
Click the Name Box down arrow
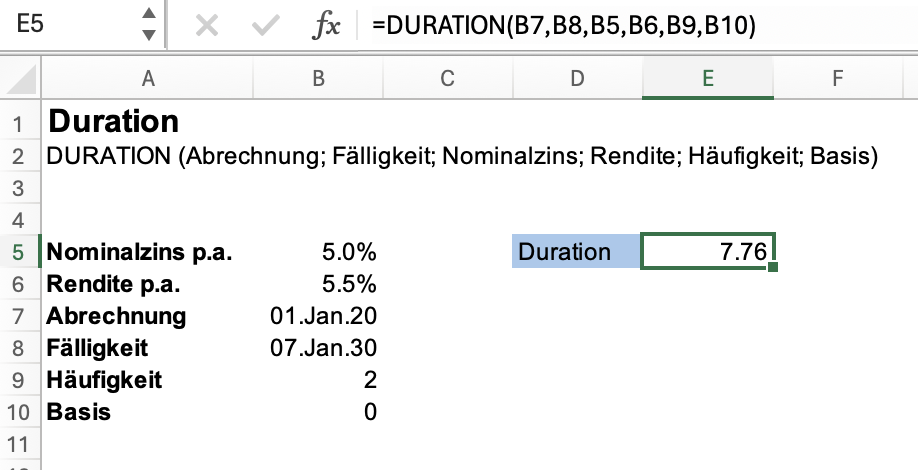(x=149, y=35)
